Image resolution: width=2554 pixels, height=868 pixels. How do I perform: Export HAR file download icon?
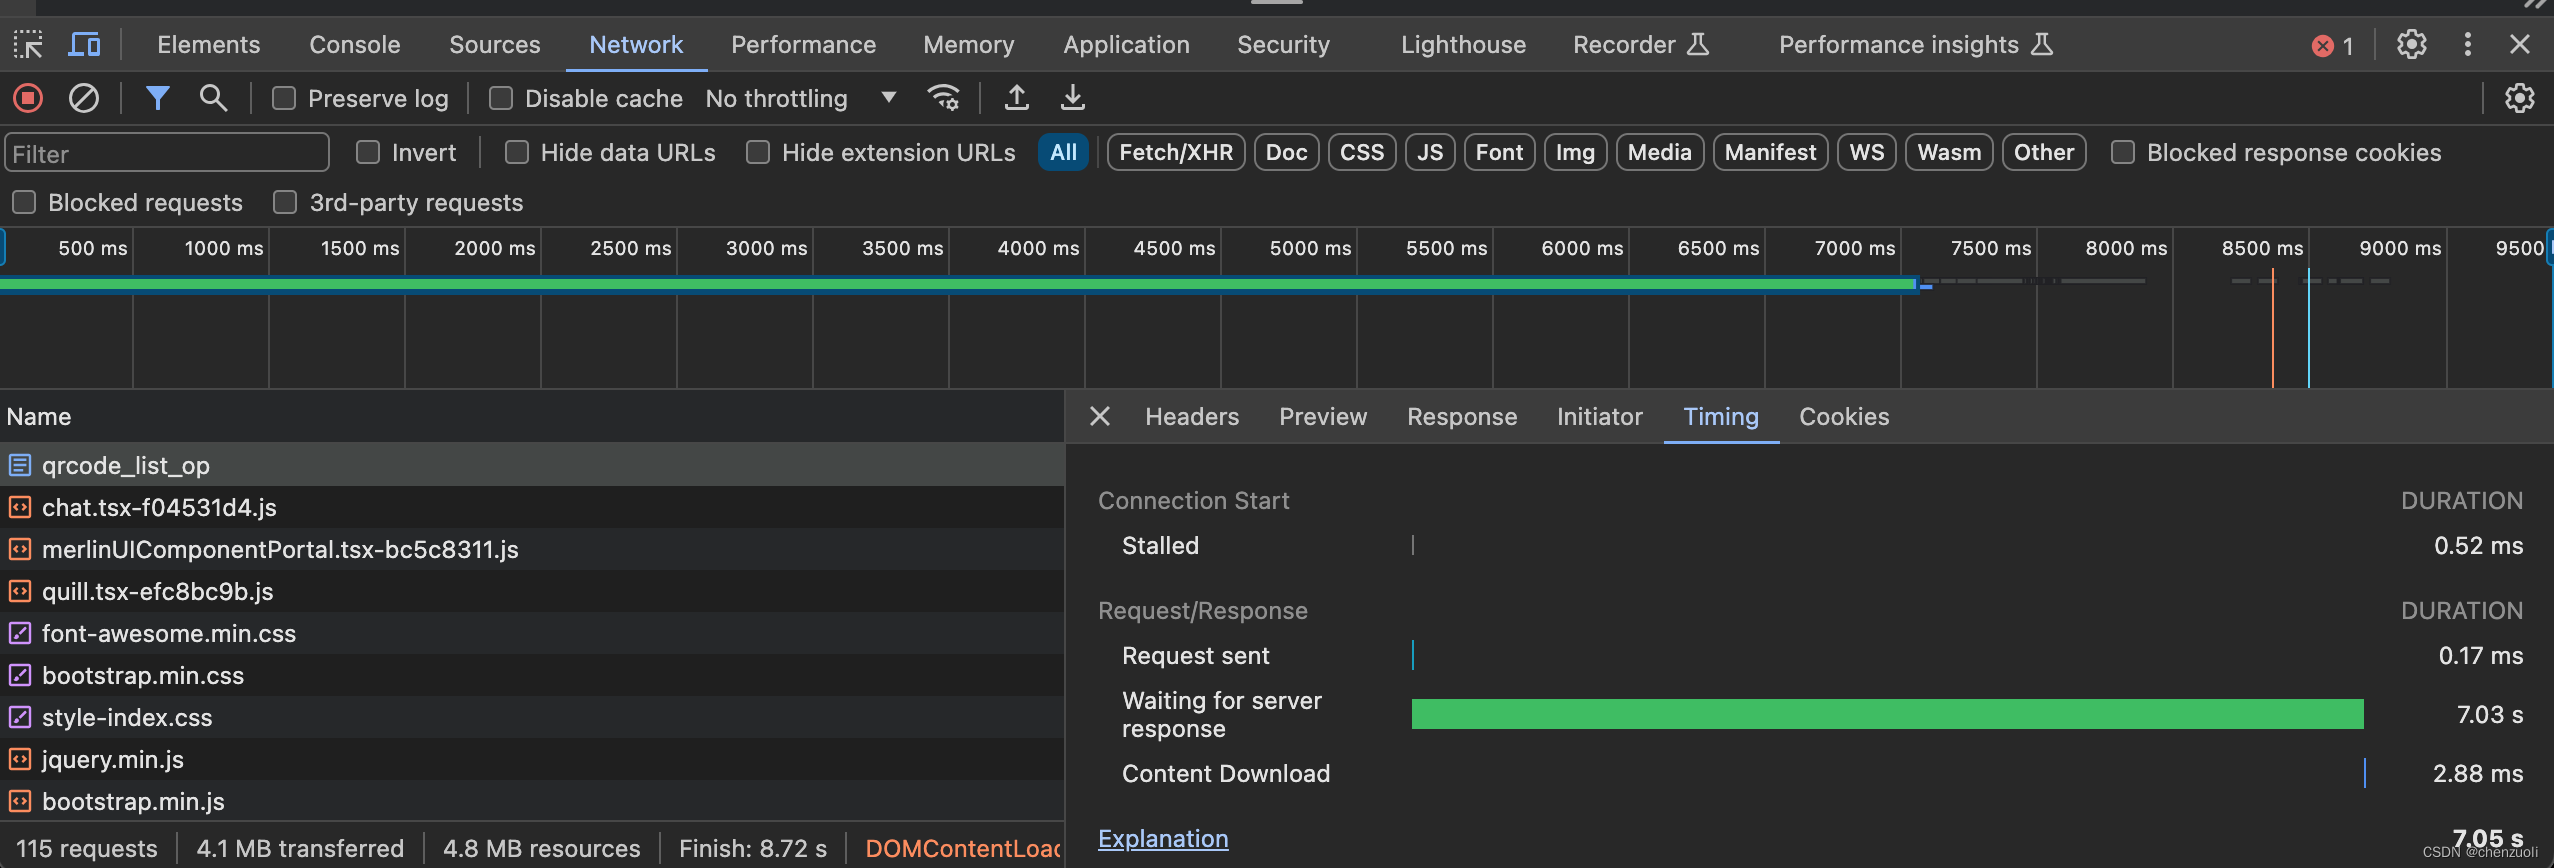click(1072, 98)
